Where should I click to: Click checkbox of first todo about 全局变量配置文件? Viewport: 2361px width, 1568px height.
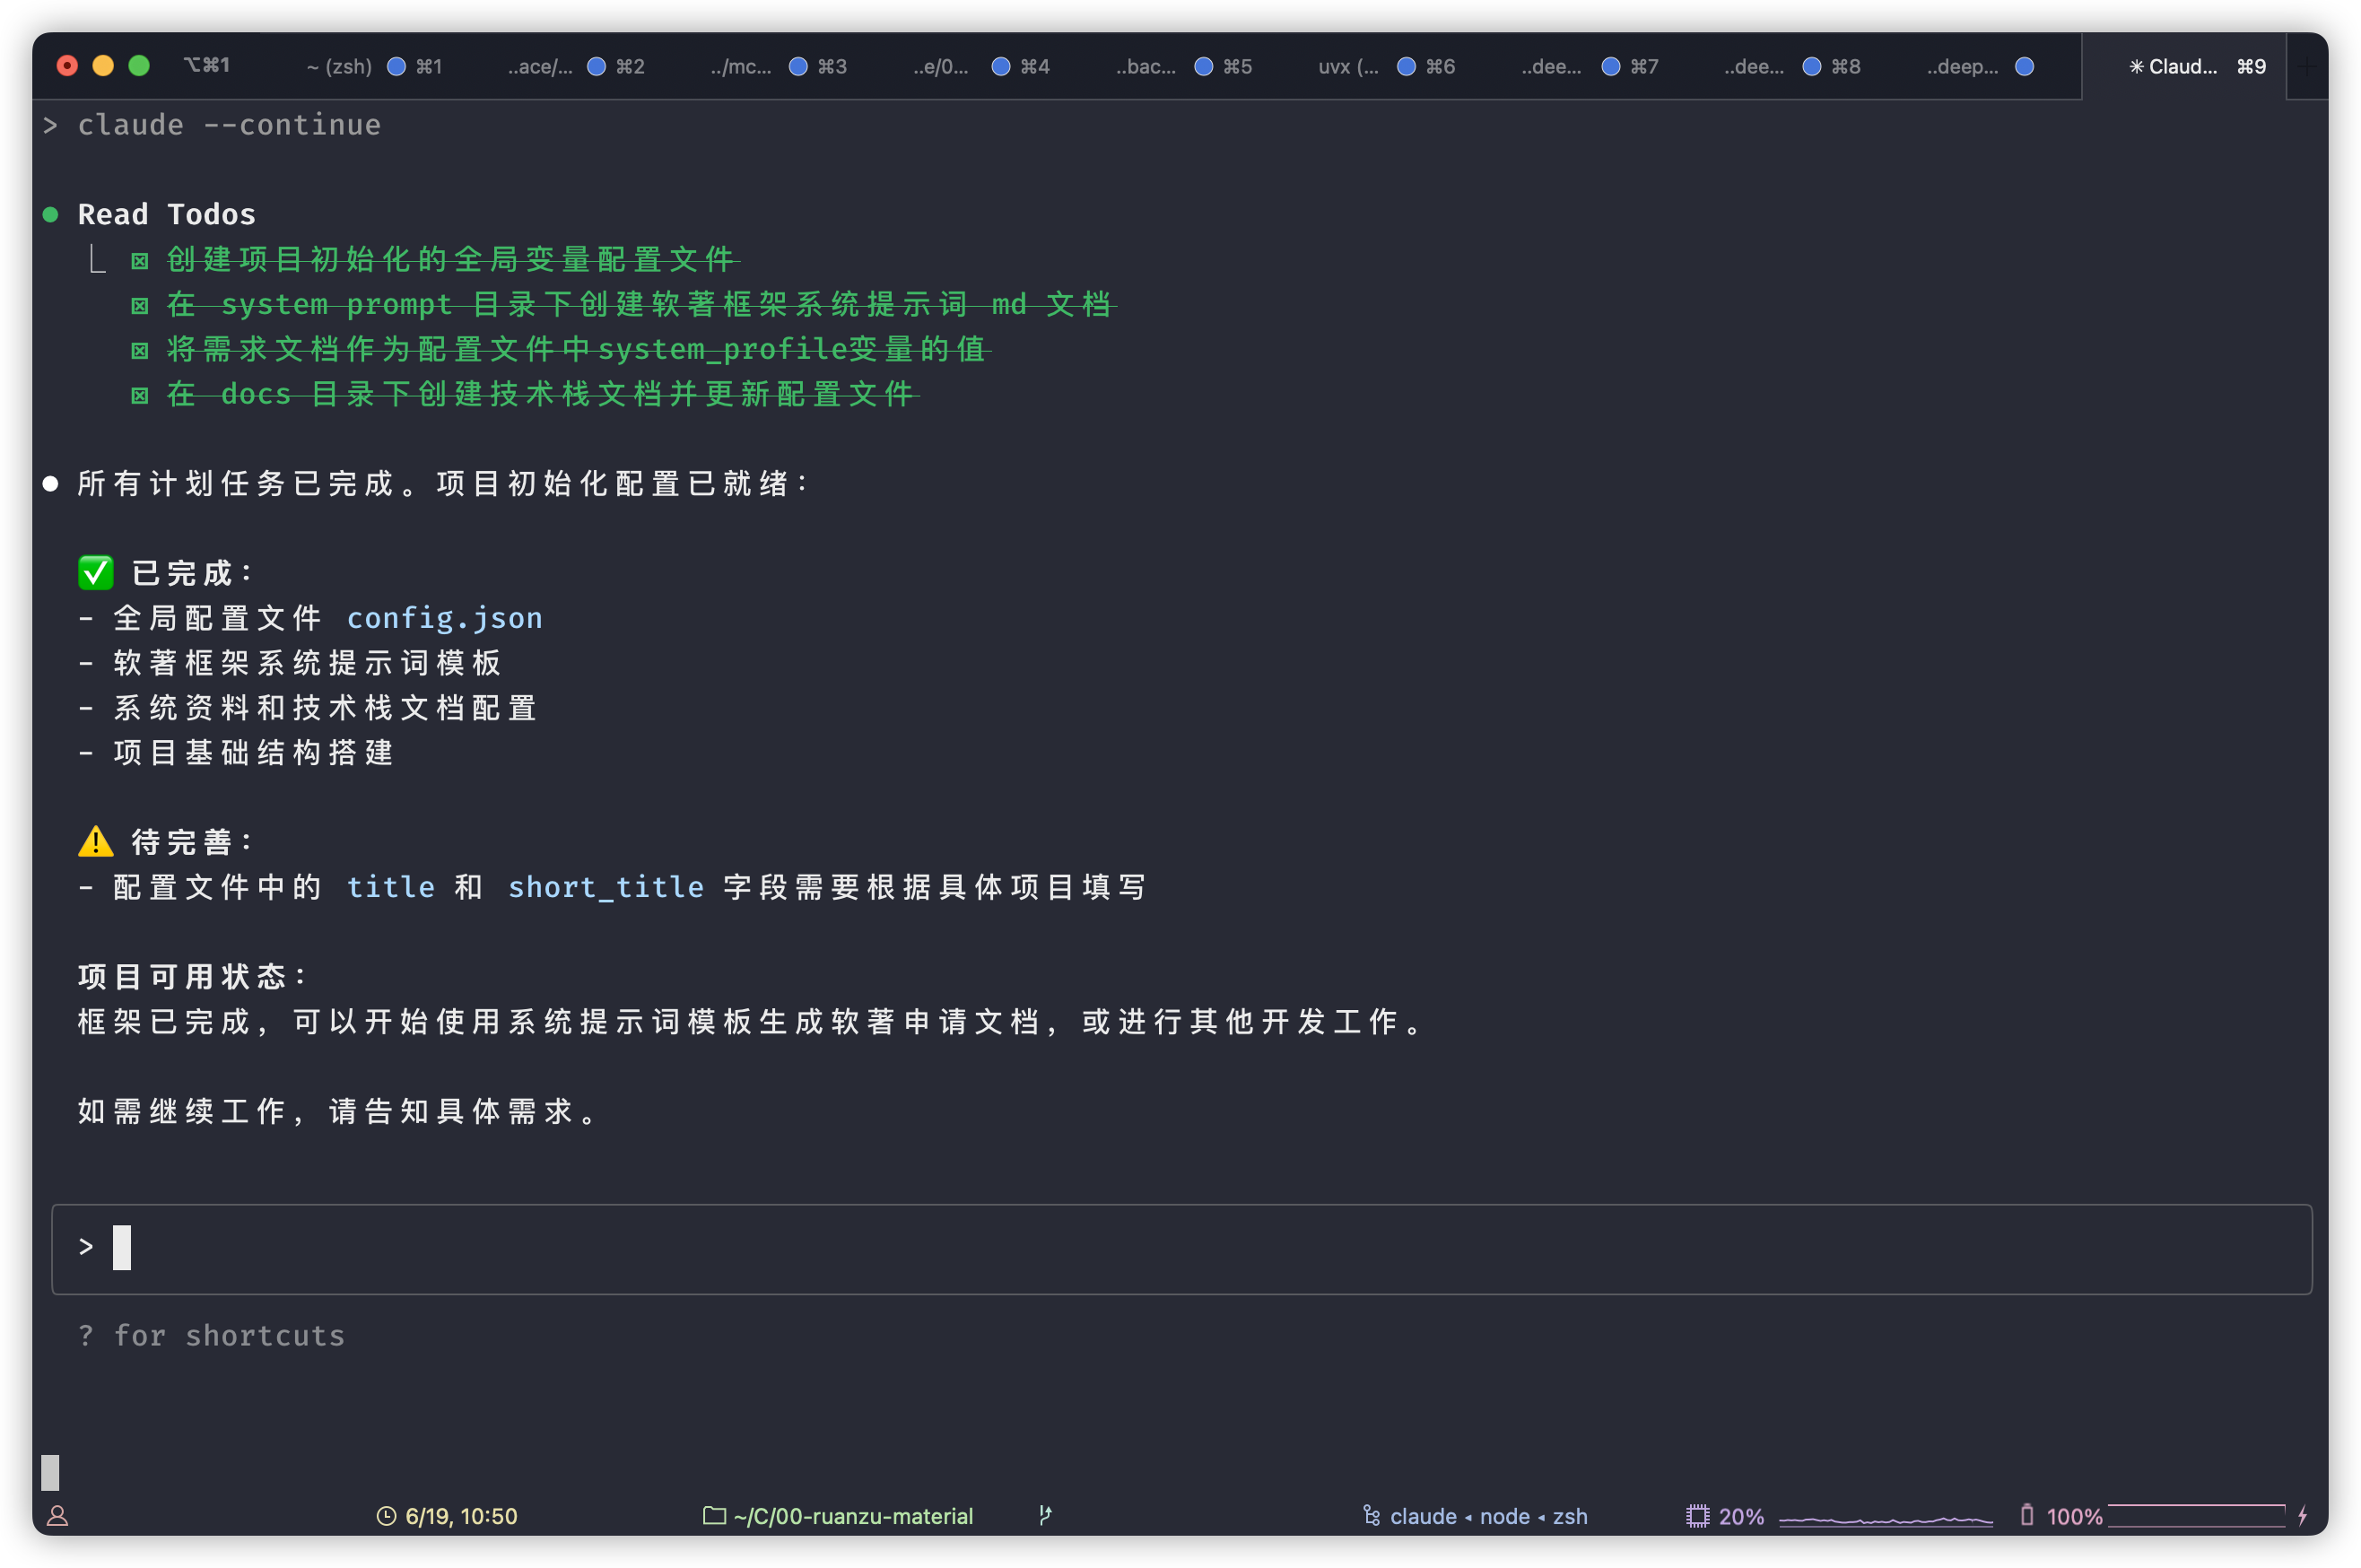[140, 261]
